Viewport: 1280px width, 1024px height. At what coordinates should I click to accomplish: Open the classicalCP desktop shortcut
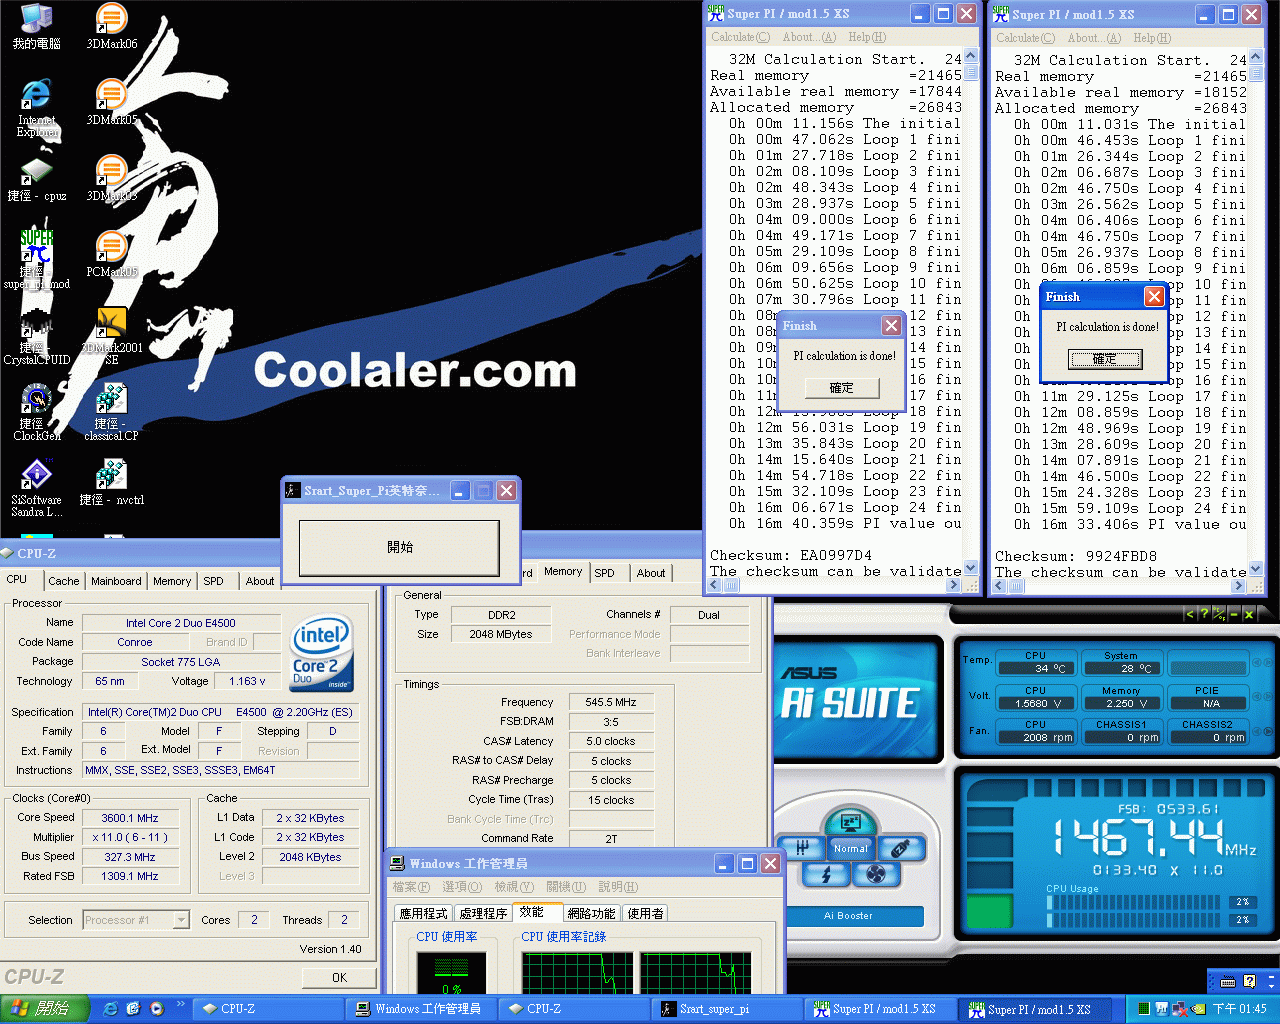coord(111,412)
